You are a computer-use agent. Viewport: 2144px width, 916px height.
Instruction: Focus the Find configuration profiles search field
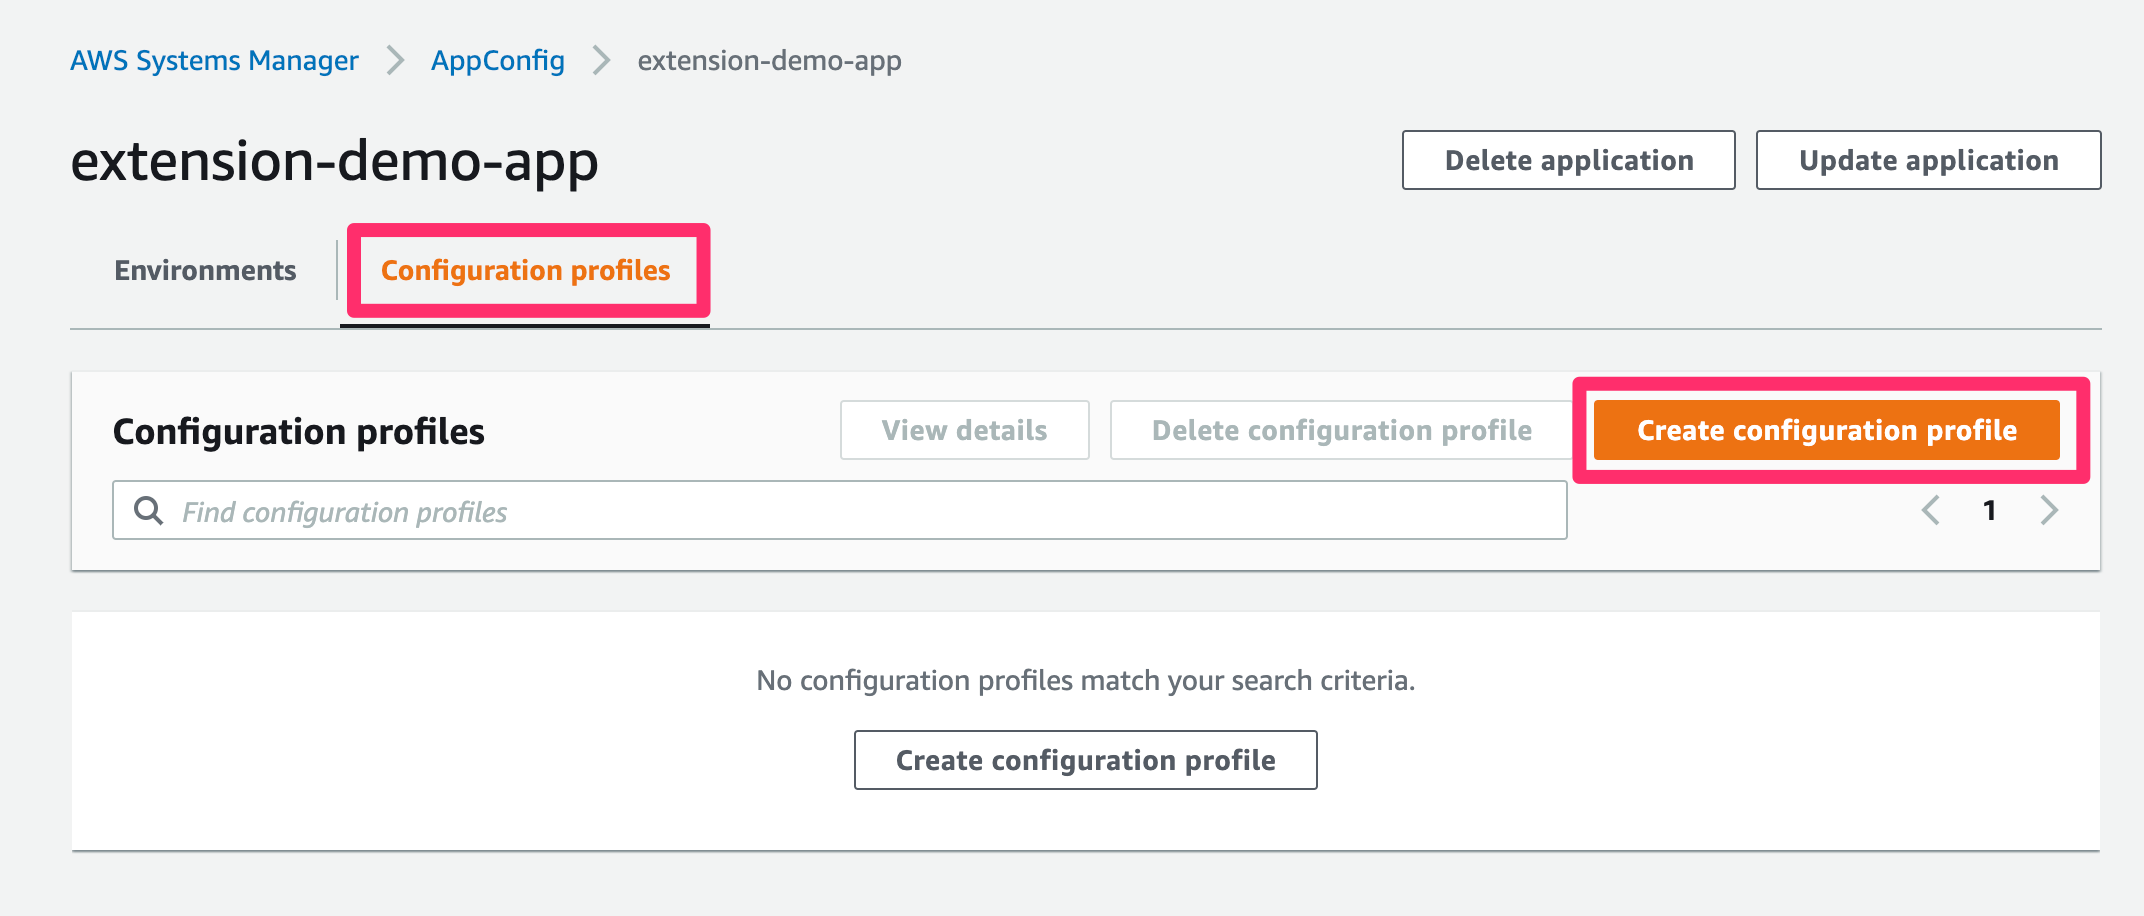840,510
